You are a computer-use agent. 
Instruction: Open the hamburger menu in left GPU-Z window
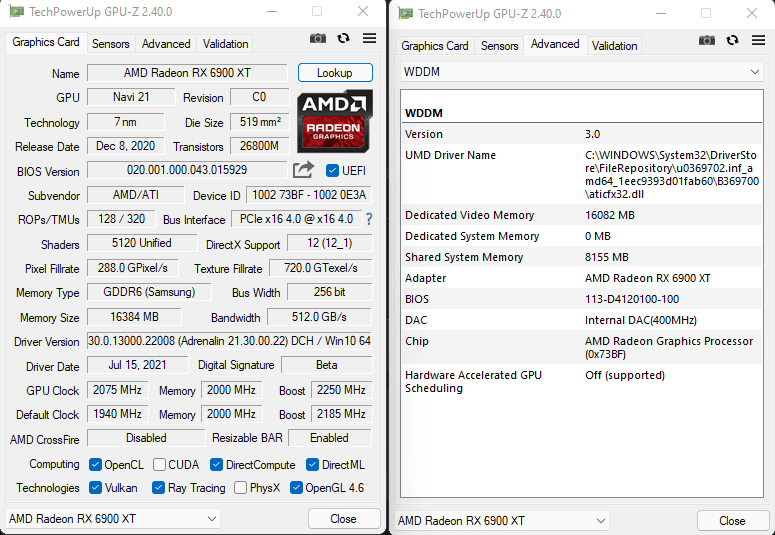click(x=369, y=38)
